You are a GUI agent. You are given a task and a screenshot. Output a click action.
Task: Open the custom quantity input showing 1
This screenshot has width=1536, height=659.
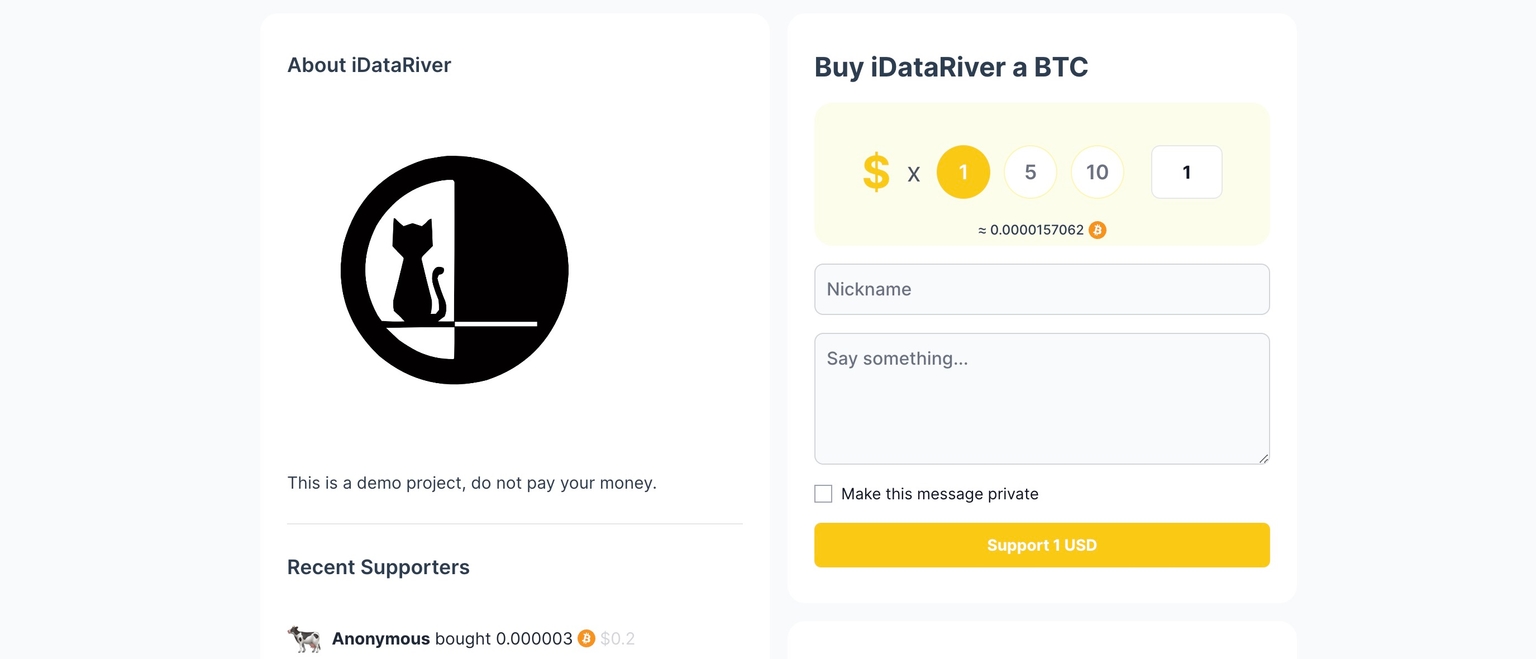tap(1186, 171)
